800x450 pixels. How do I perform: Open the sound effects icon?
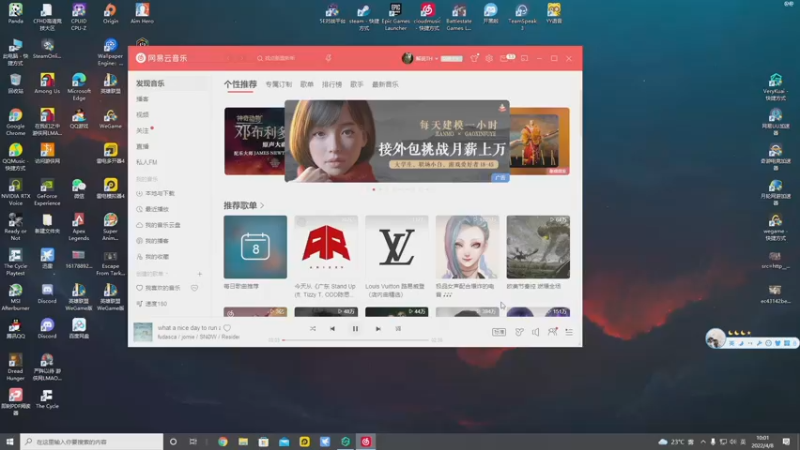click(519, 332)
